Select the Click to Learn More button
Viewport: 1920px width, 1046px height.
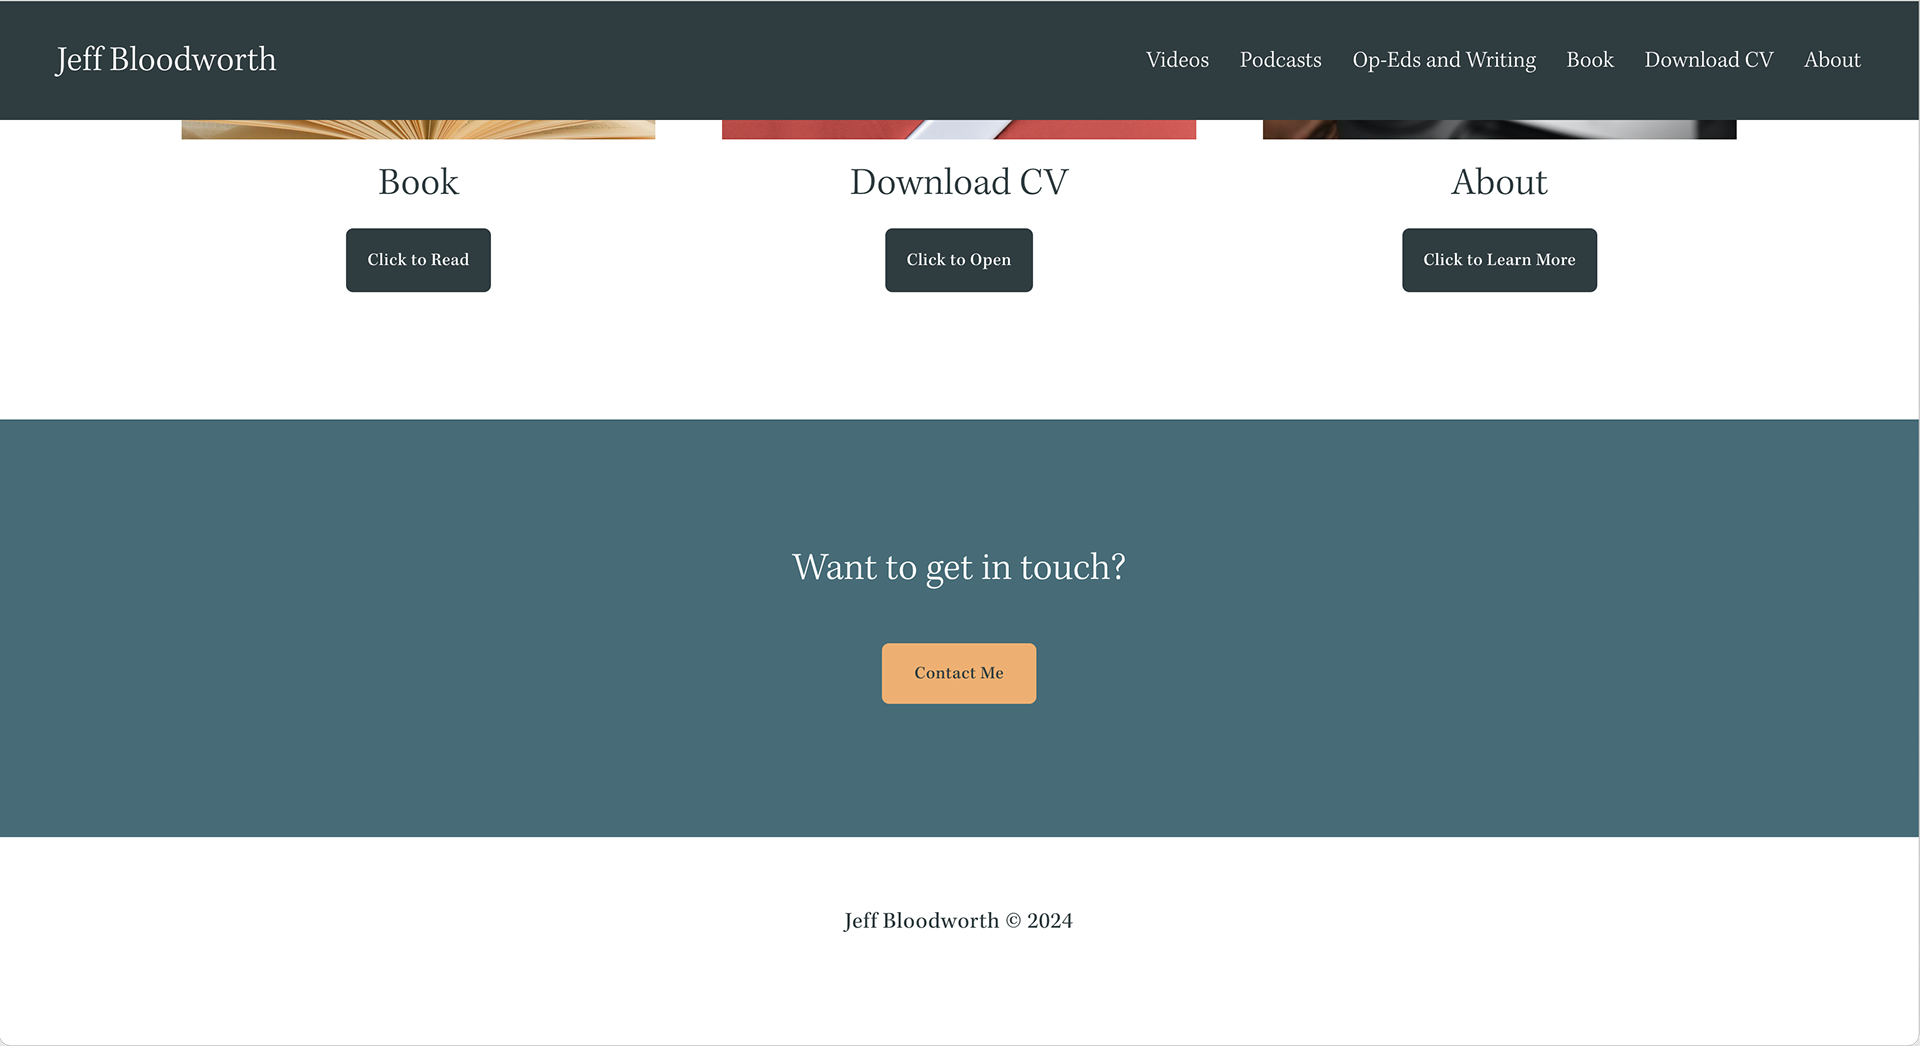tap(1499, 260)
